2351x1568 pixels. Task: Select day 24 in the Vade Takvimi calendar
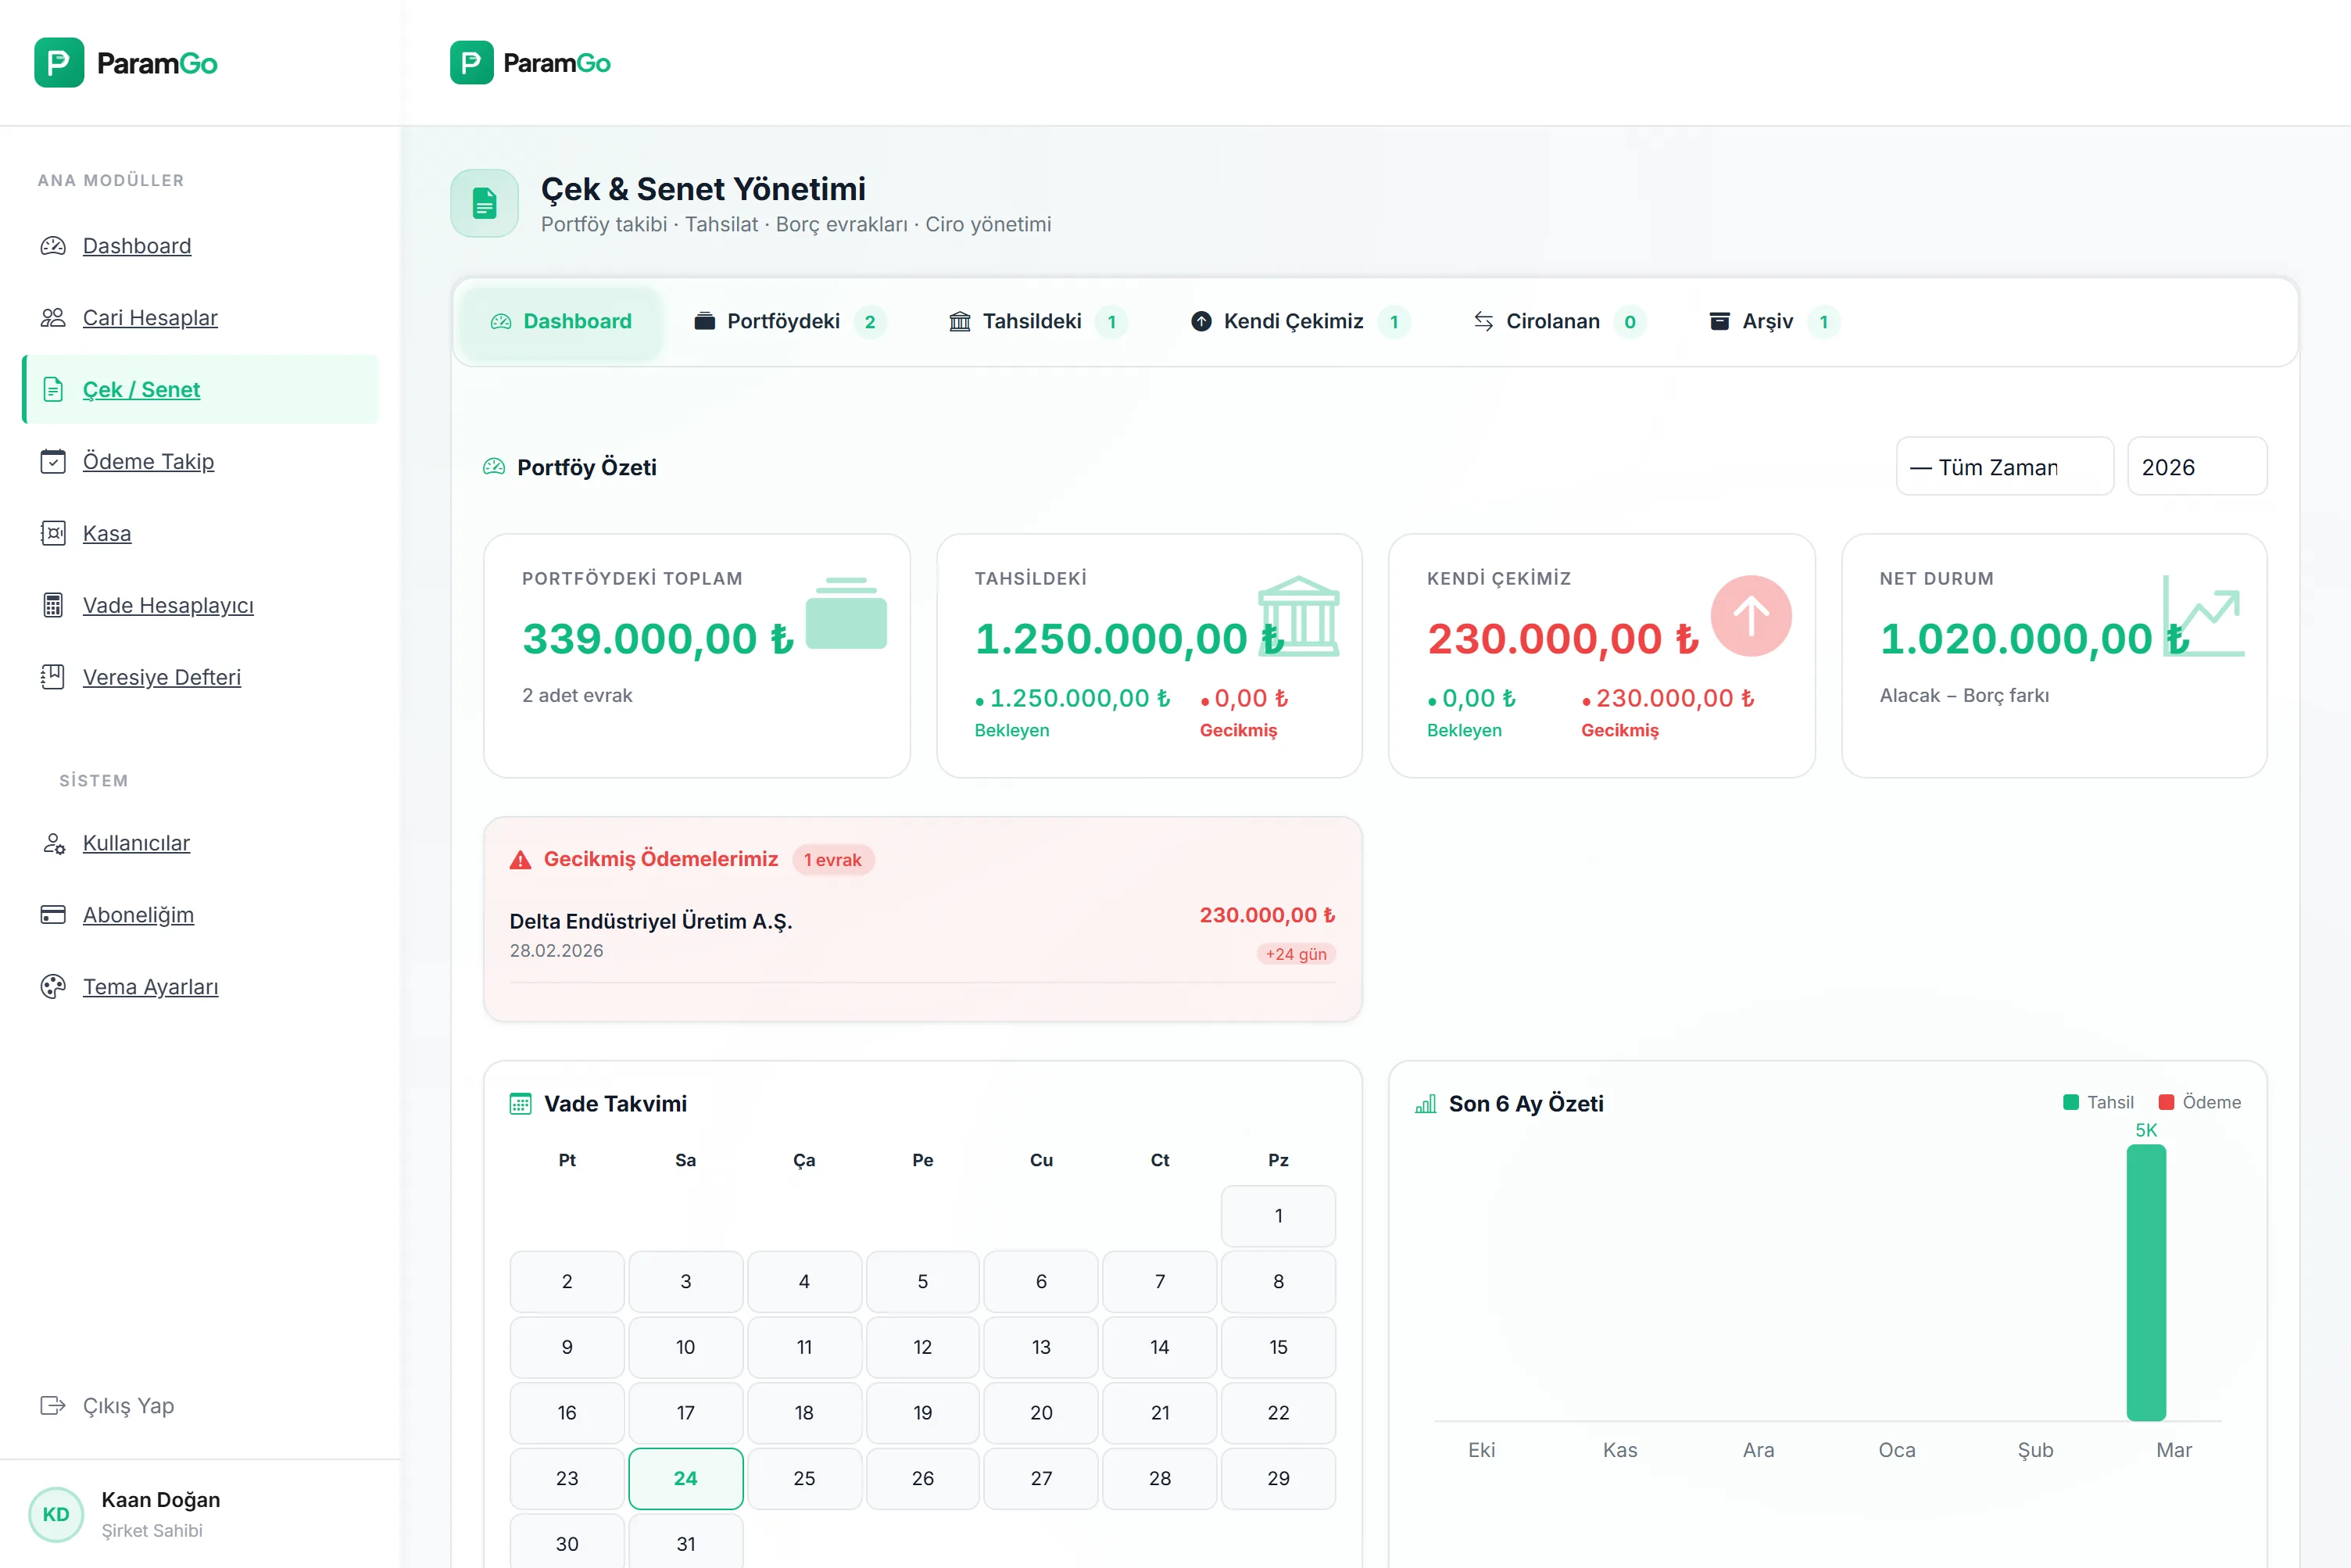685,1478
